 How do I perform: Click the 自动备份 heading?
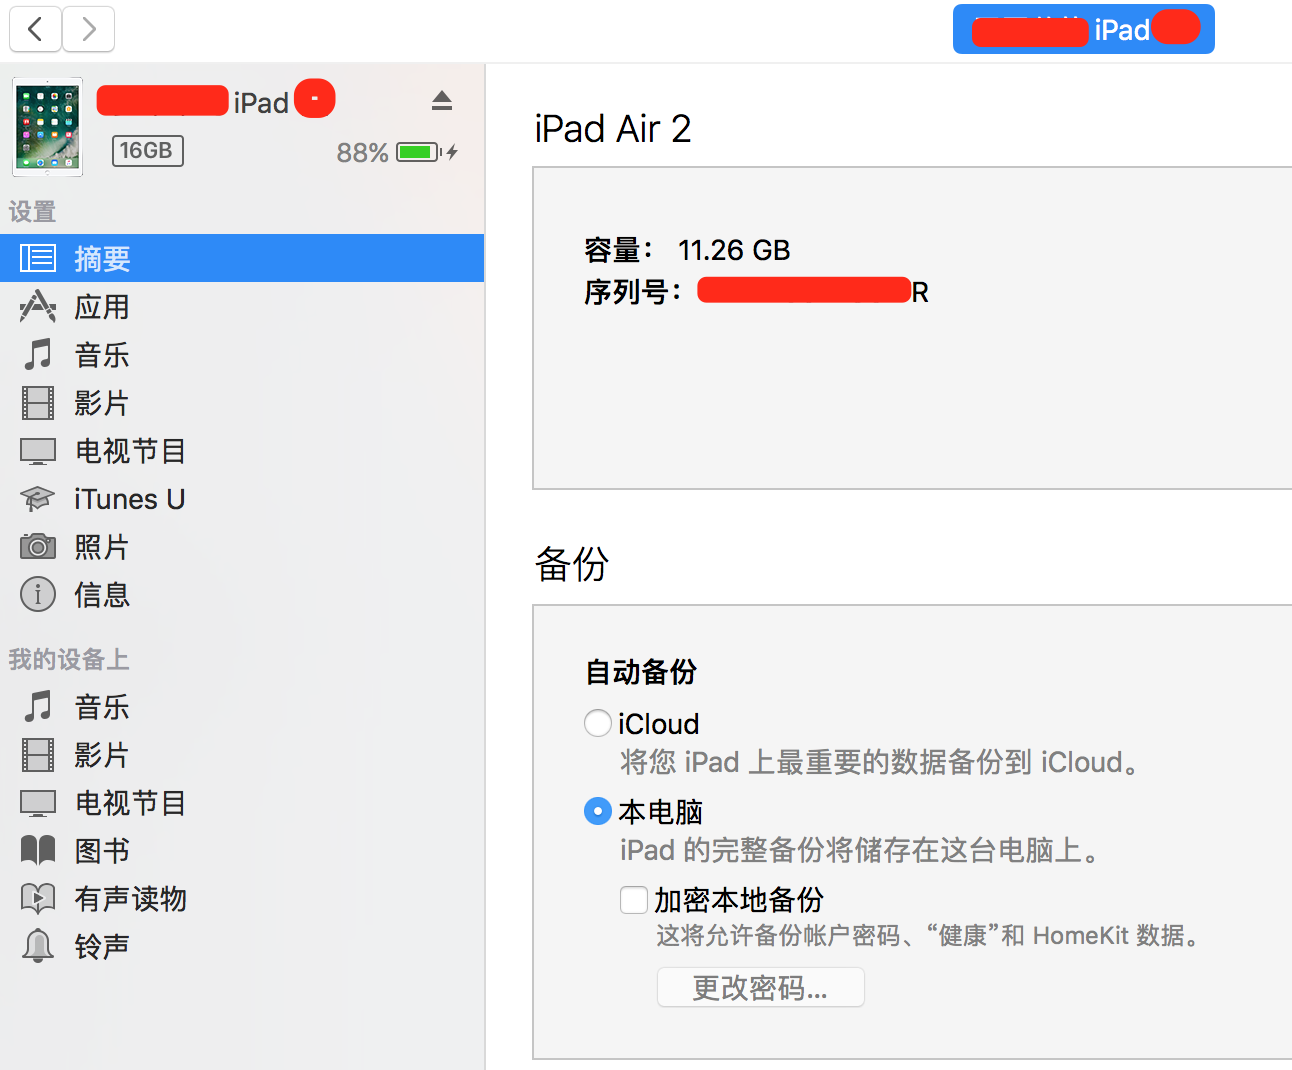641,671
